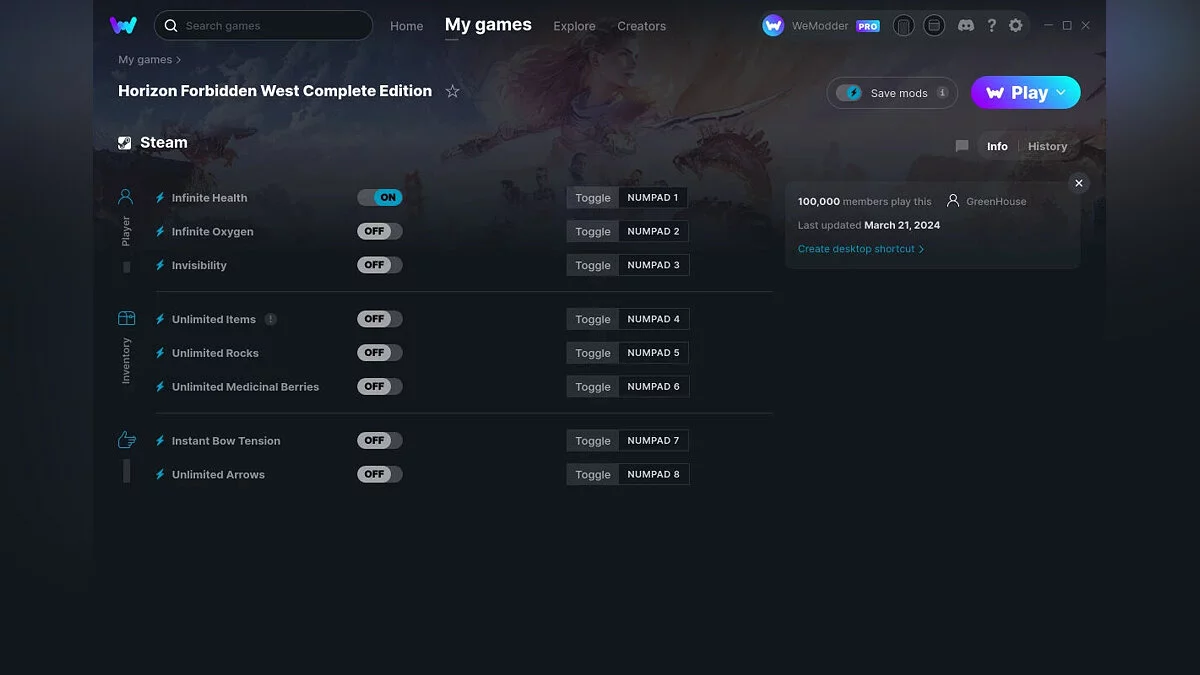The width and height of the screenshot is (1200, 675).
Task: Favorite the game with the star icon
Action: coord(452,91)
